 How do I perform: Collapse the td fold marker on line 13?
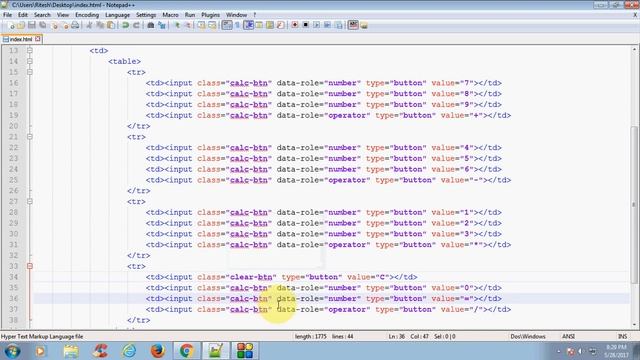(x=30, y=51)
